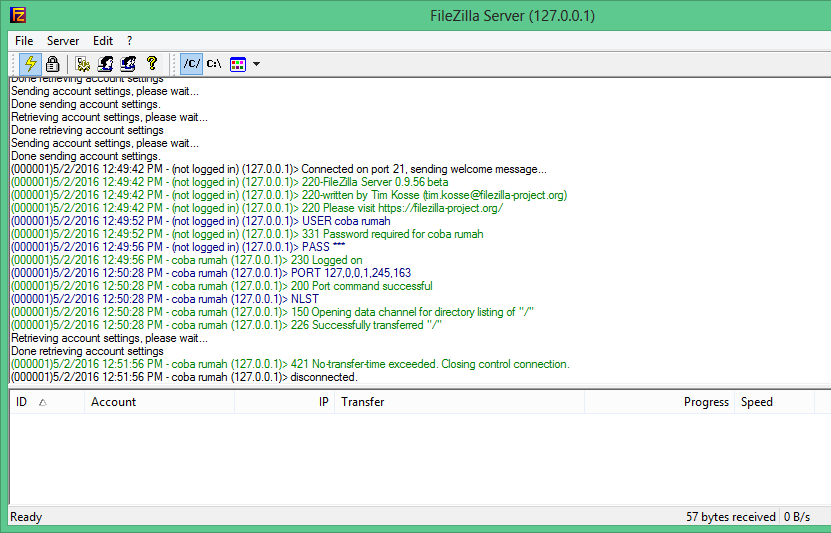
Task: Click log line '200 Port command successful'
Action: click(222, 286)
